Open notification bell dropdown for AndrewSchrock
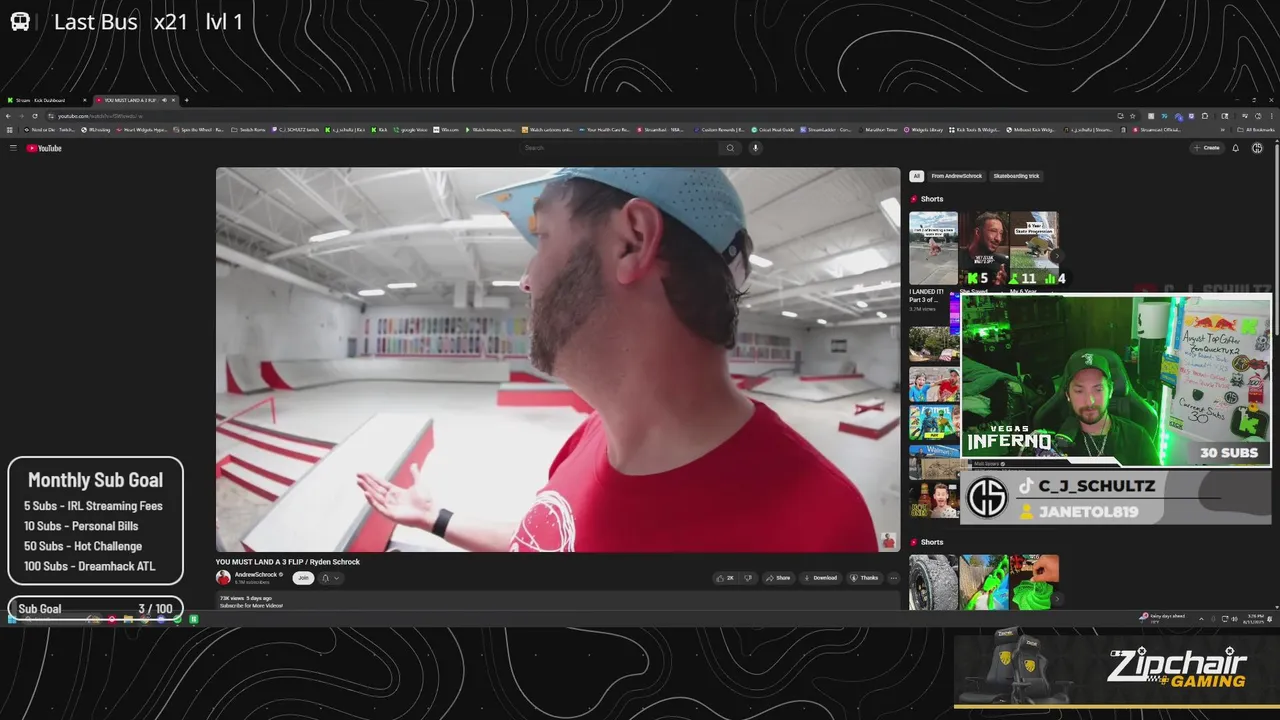The width and height of the screenshot is (1280, 720). tap(330, 578)
